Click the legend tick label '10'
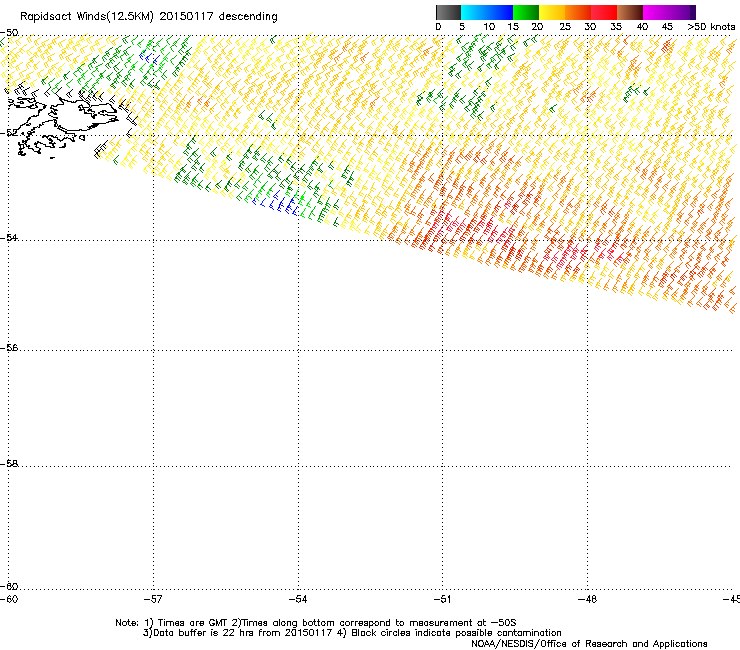Screen dimensions: 740x650 point(489,27)
